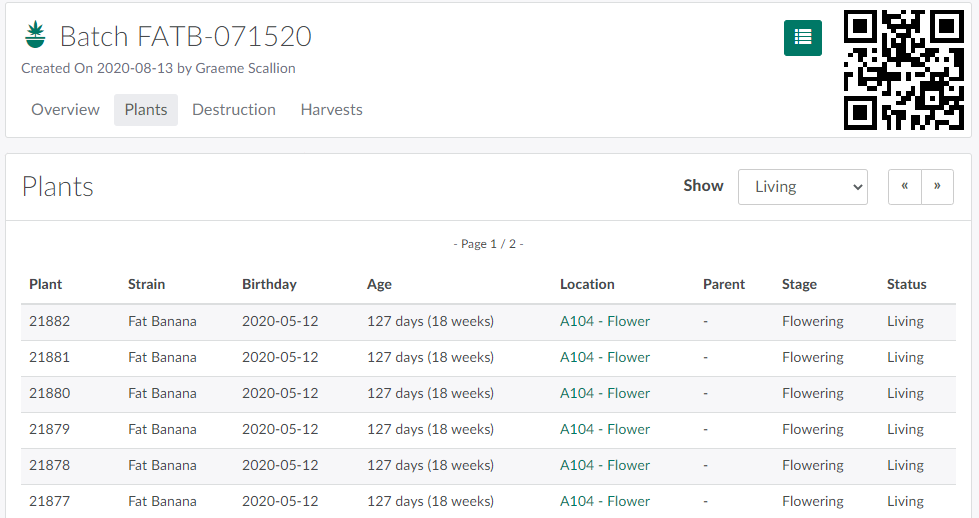Open A104 - Flower link for plant 21881

(604, 358)
